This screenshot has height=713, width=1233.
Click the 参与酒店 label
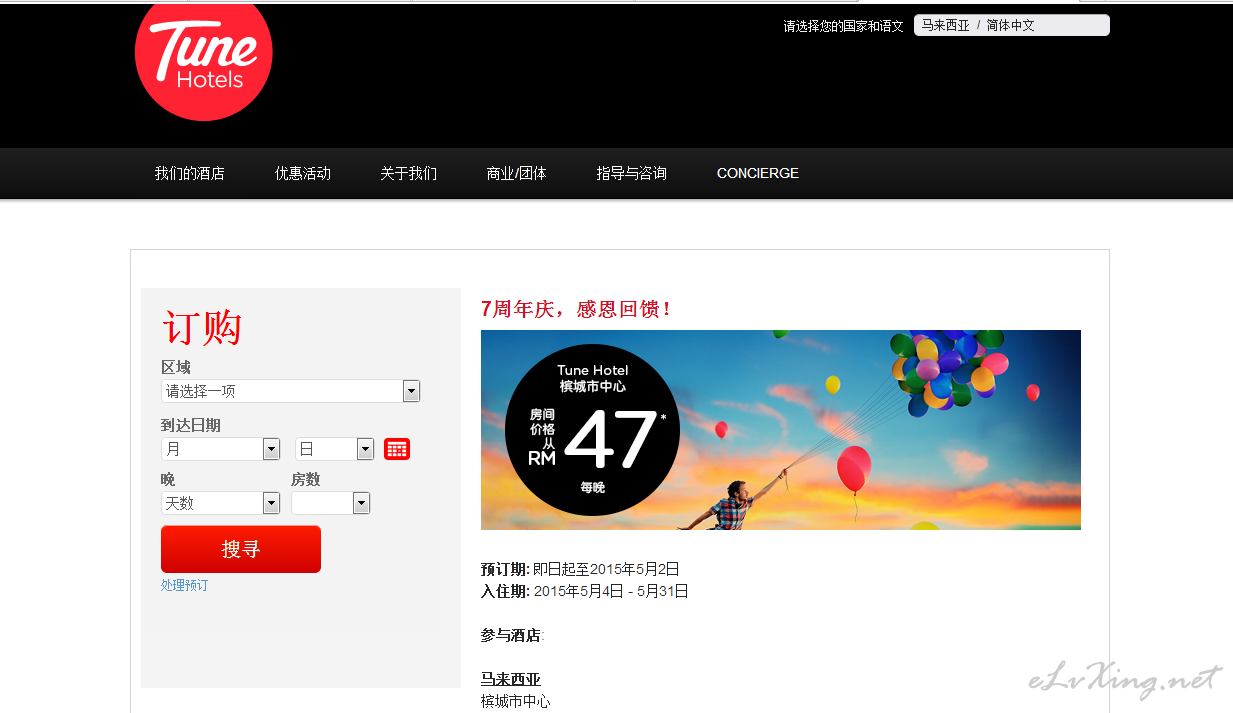[513, 635]
